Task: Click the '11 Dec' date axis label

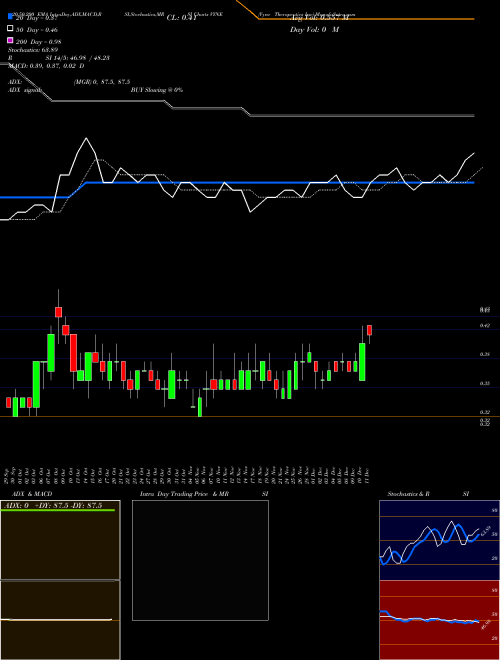Action: tap(369, 475)
